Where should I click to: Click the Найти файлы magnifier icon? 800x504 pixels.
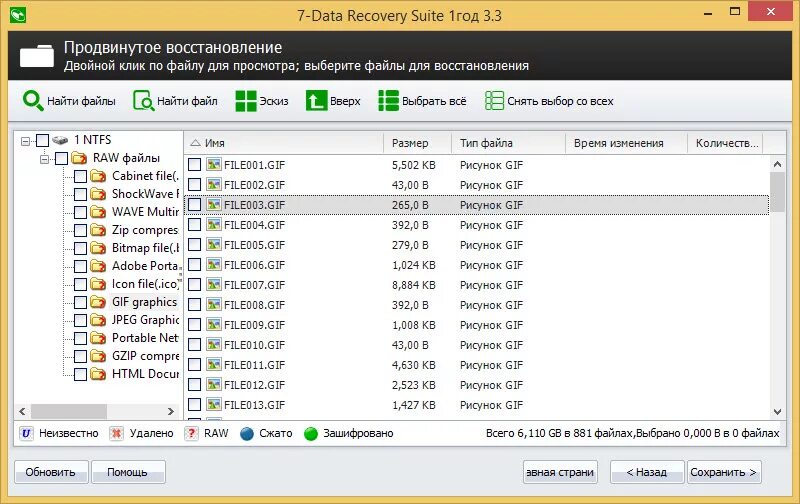point(33,101)
